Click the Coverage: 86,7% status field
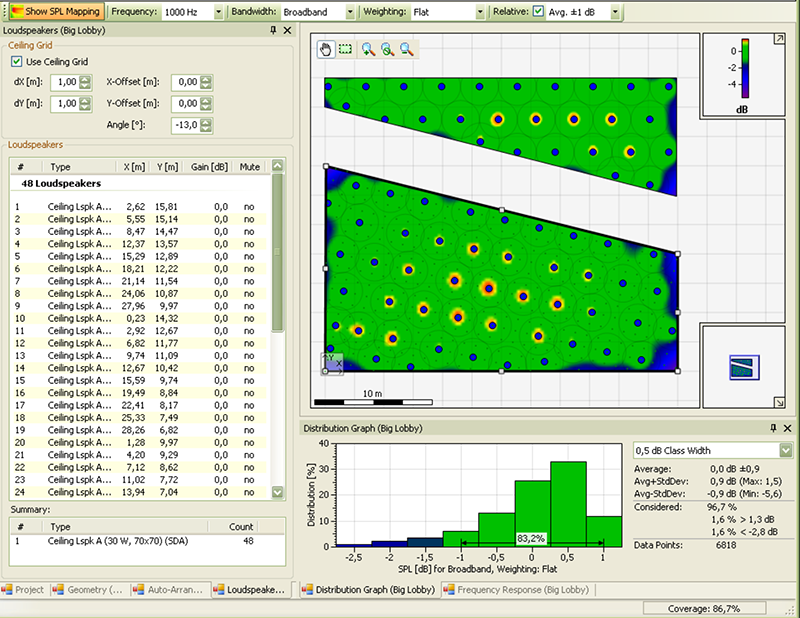The width and height of the screenshot is (800, 618). tap(704, 608)
